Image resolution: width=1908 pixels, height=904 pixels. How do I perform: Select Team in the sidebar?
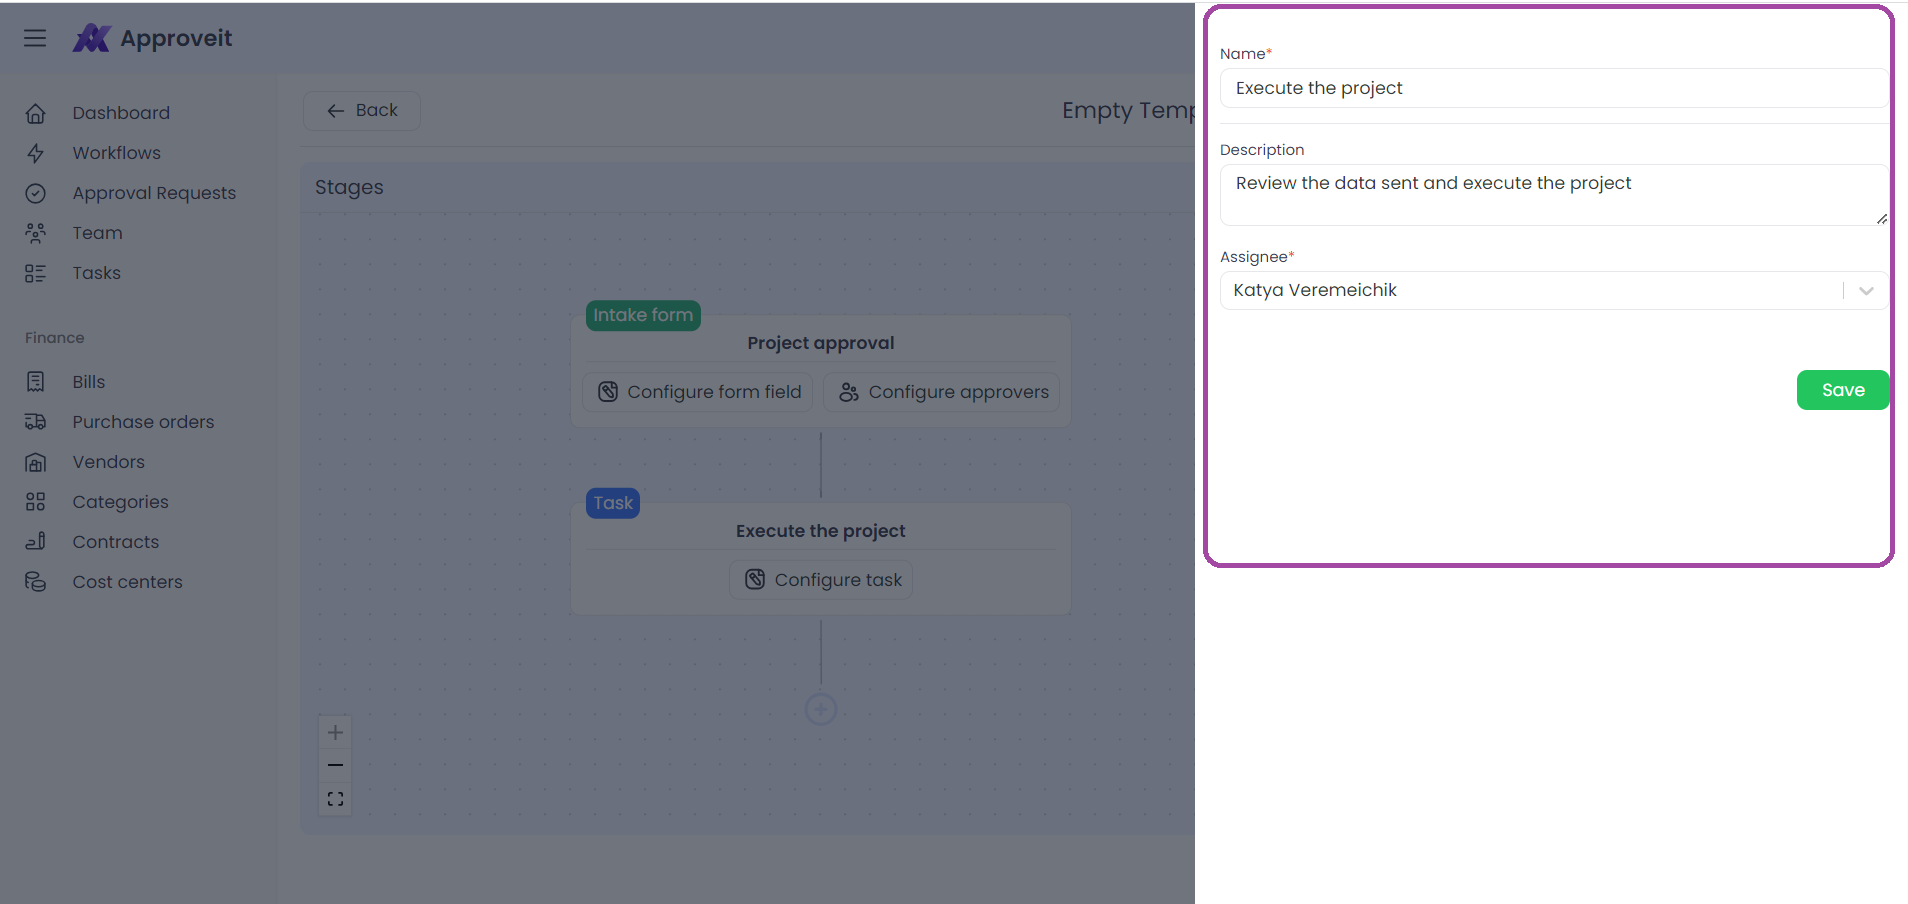point(97,233)
